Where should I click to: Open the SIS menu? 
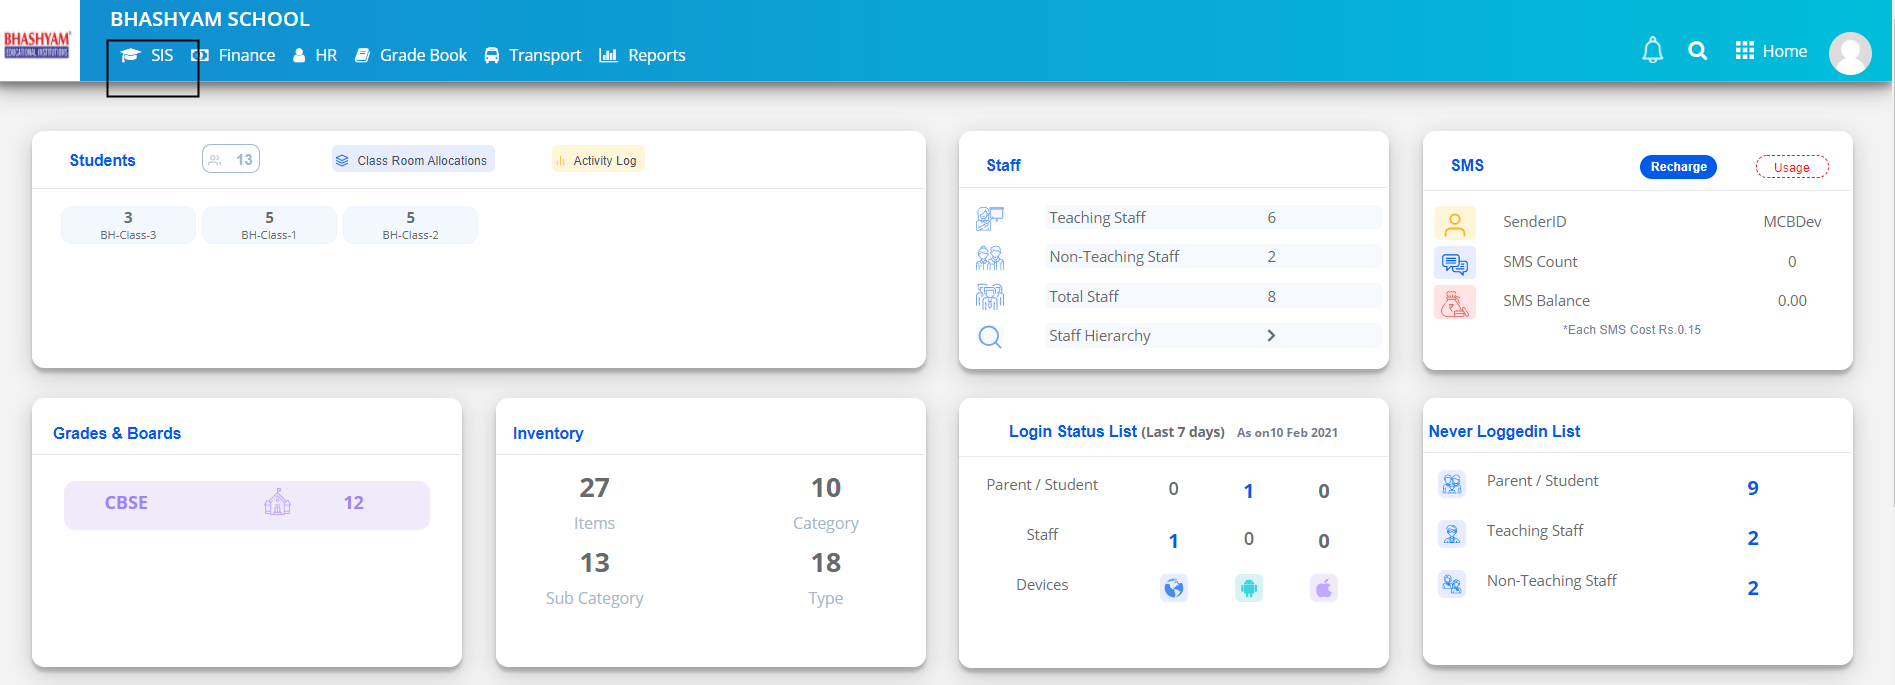148,55
